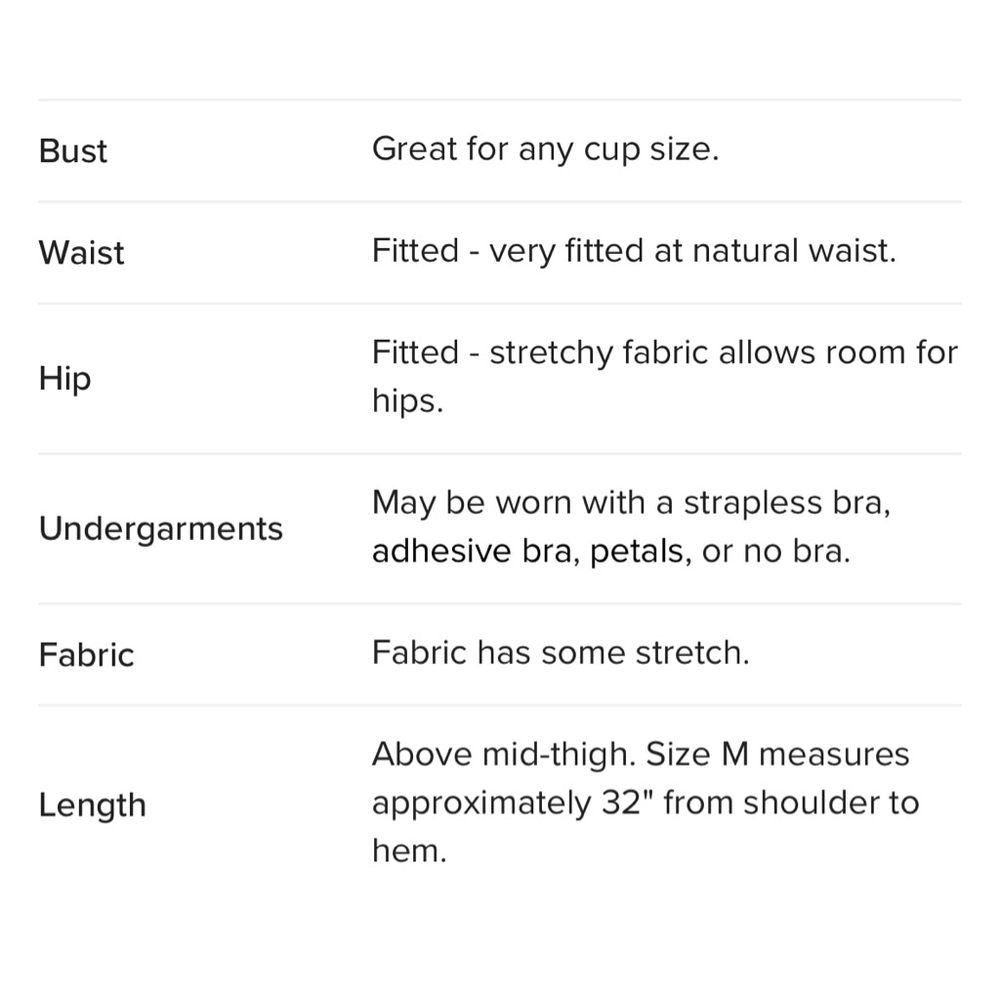This screenshot has height=1000, width=1000.
Task: Click the word "hem." in the Length description
Action: (x=408, y=852)
